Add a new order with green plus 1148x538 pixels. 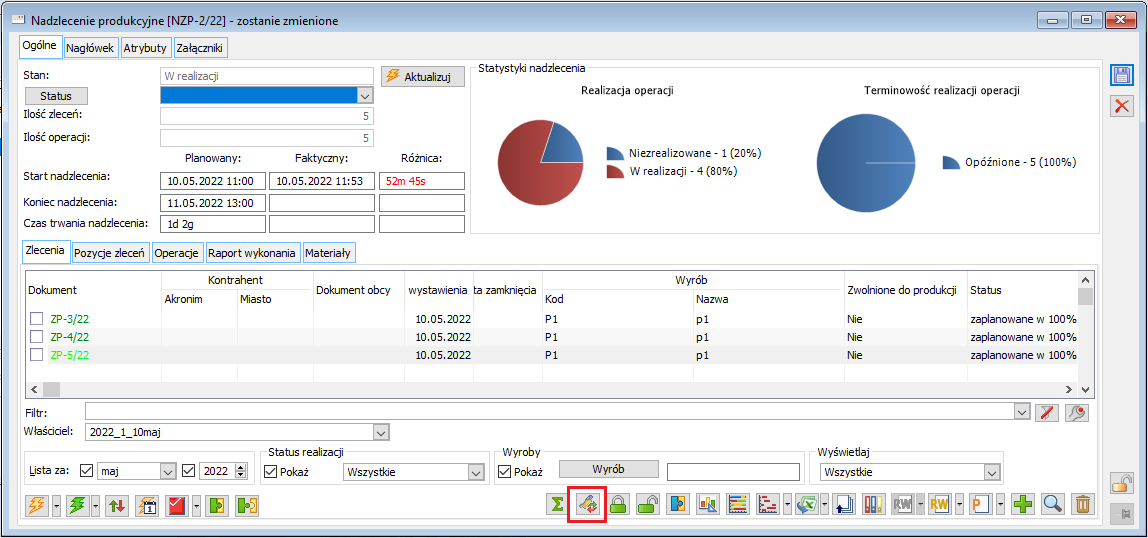(x=1024, y=504)
